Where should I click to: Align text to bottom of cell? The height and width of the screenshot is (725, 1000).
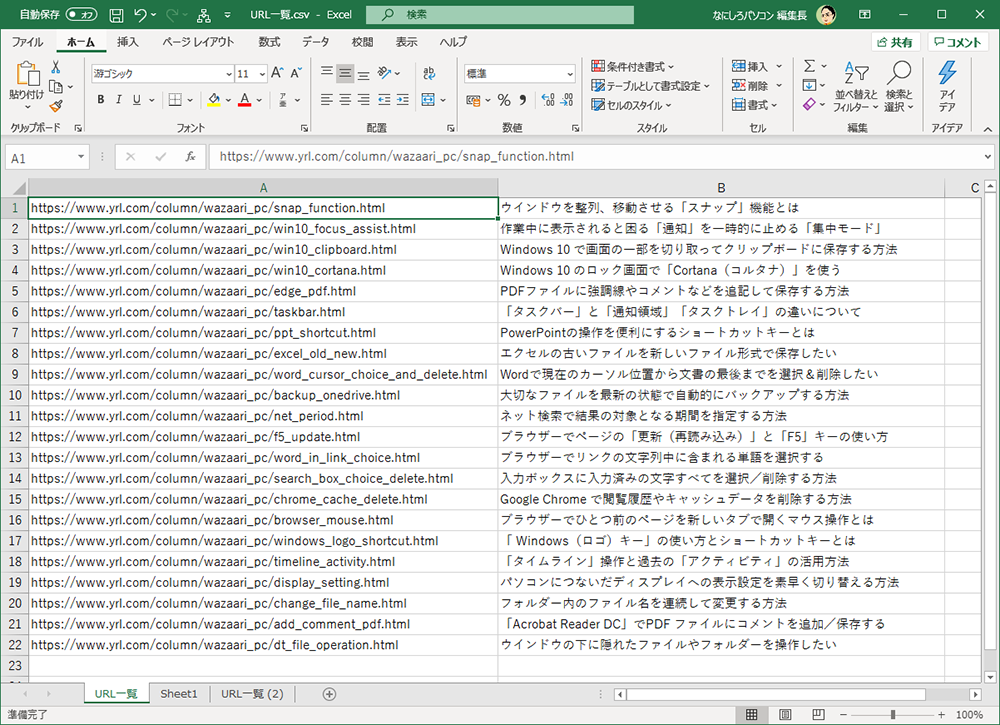point(364,73)
